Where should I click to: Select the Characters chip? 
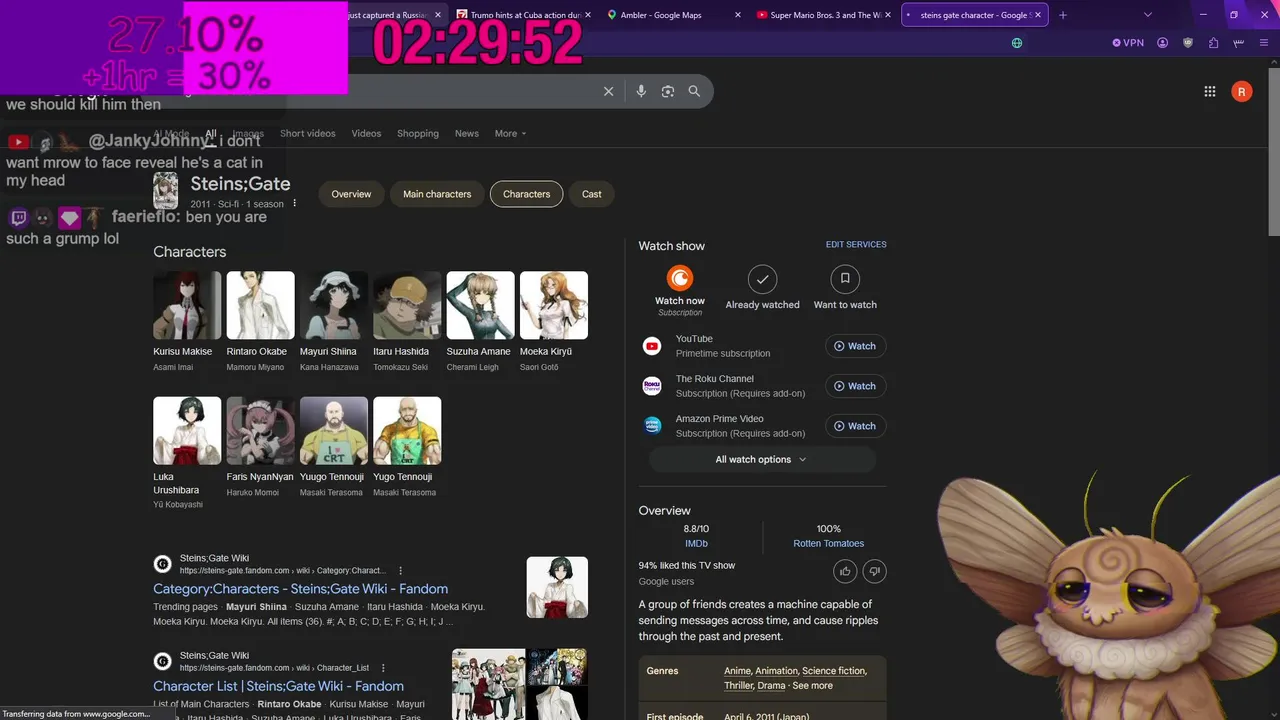click(x=527, y=194)
